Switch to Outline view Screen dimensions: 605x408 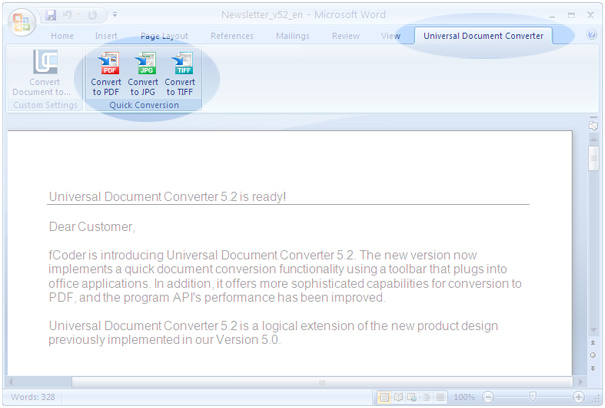[x=426, y=397]
